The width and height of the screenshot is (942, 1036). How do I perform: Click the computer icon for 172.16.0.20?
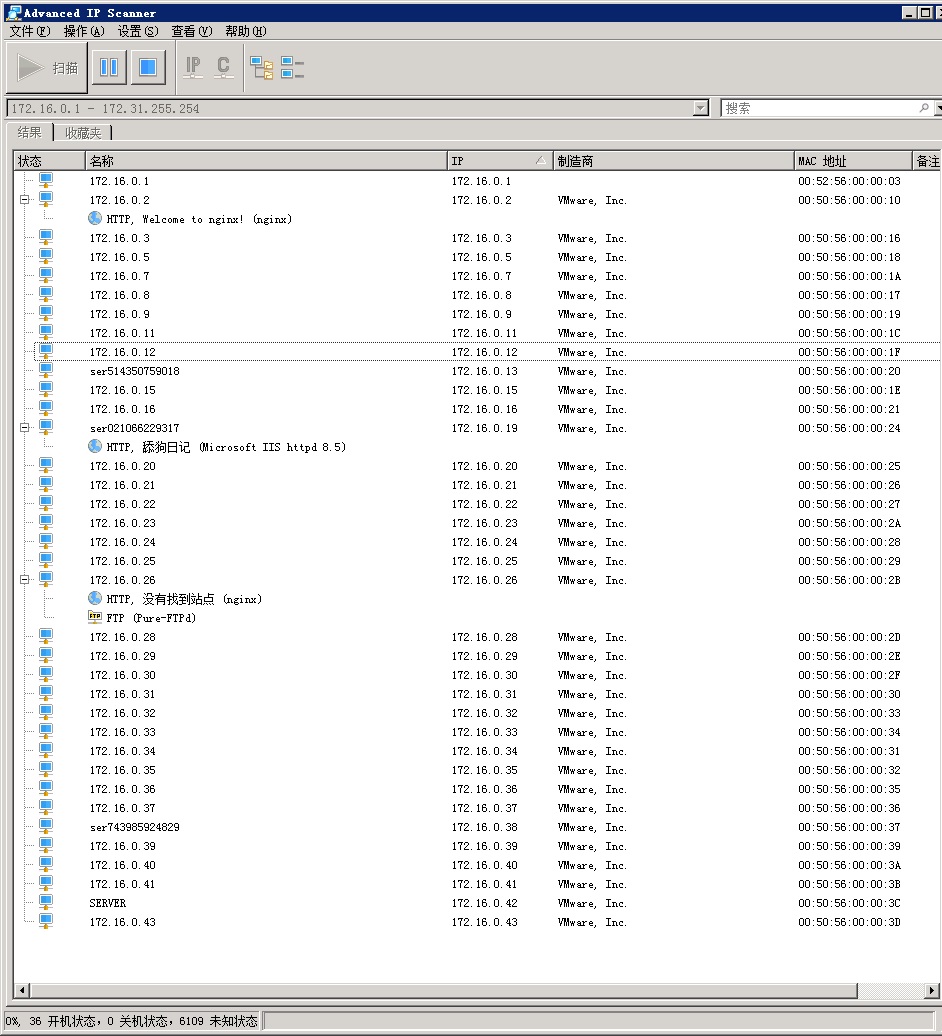click(46, 466)
